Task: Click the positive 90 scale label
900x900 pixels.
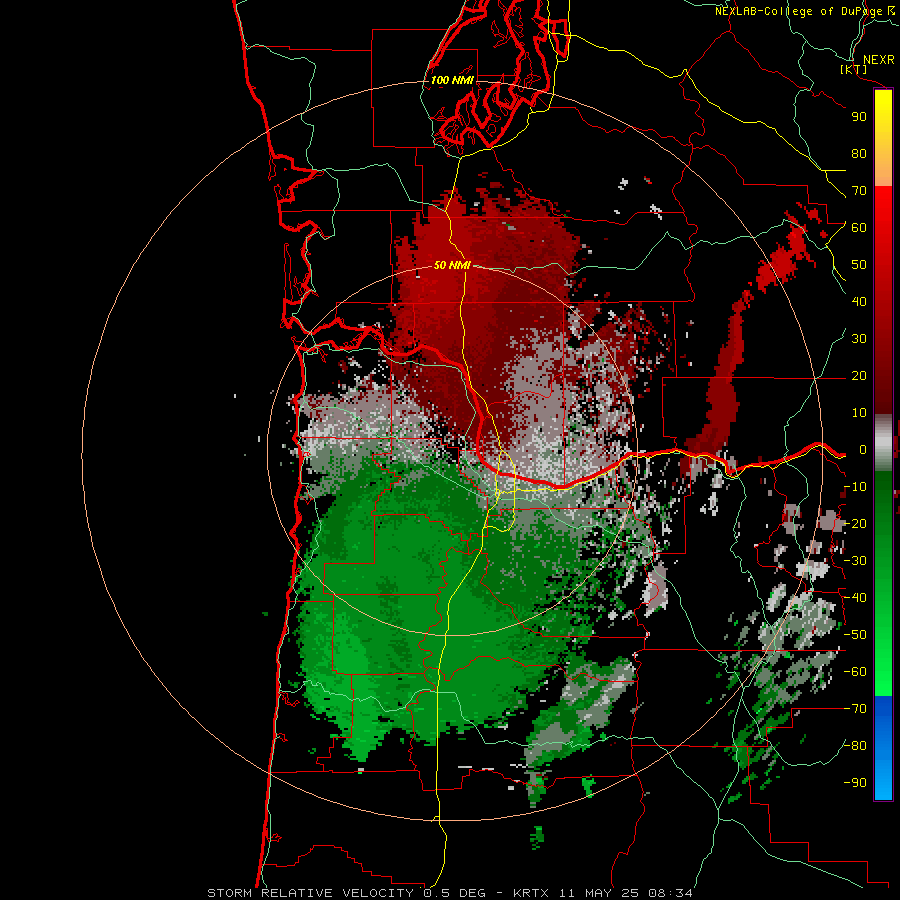Action: 859,117
